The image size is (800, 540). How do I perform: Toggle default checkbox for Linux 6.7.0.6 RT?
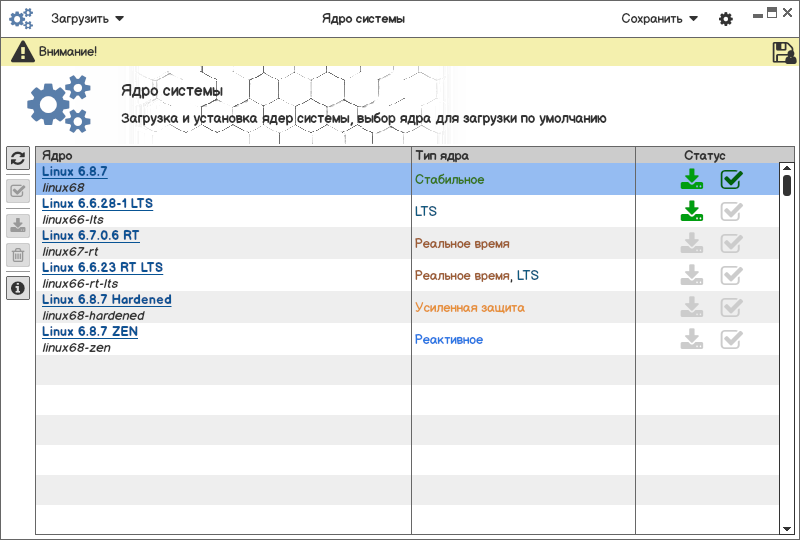pyautogui.click(x=732, y=243)
